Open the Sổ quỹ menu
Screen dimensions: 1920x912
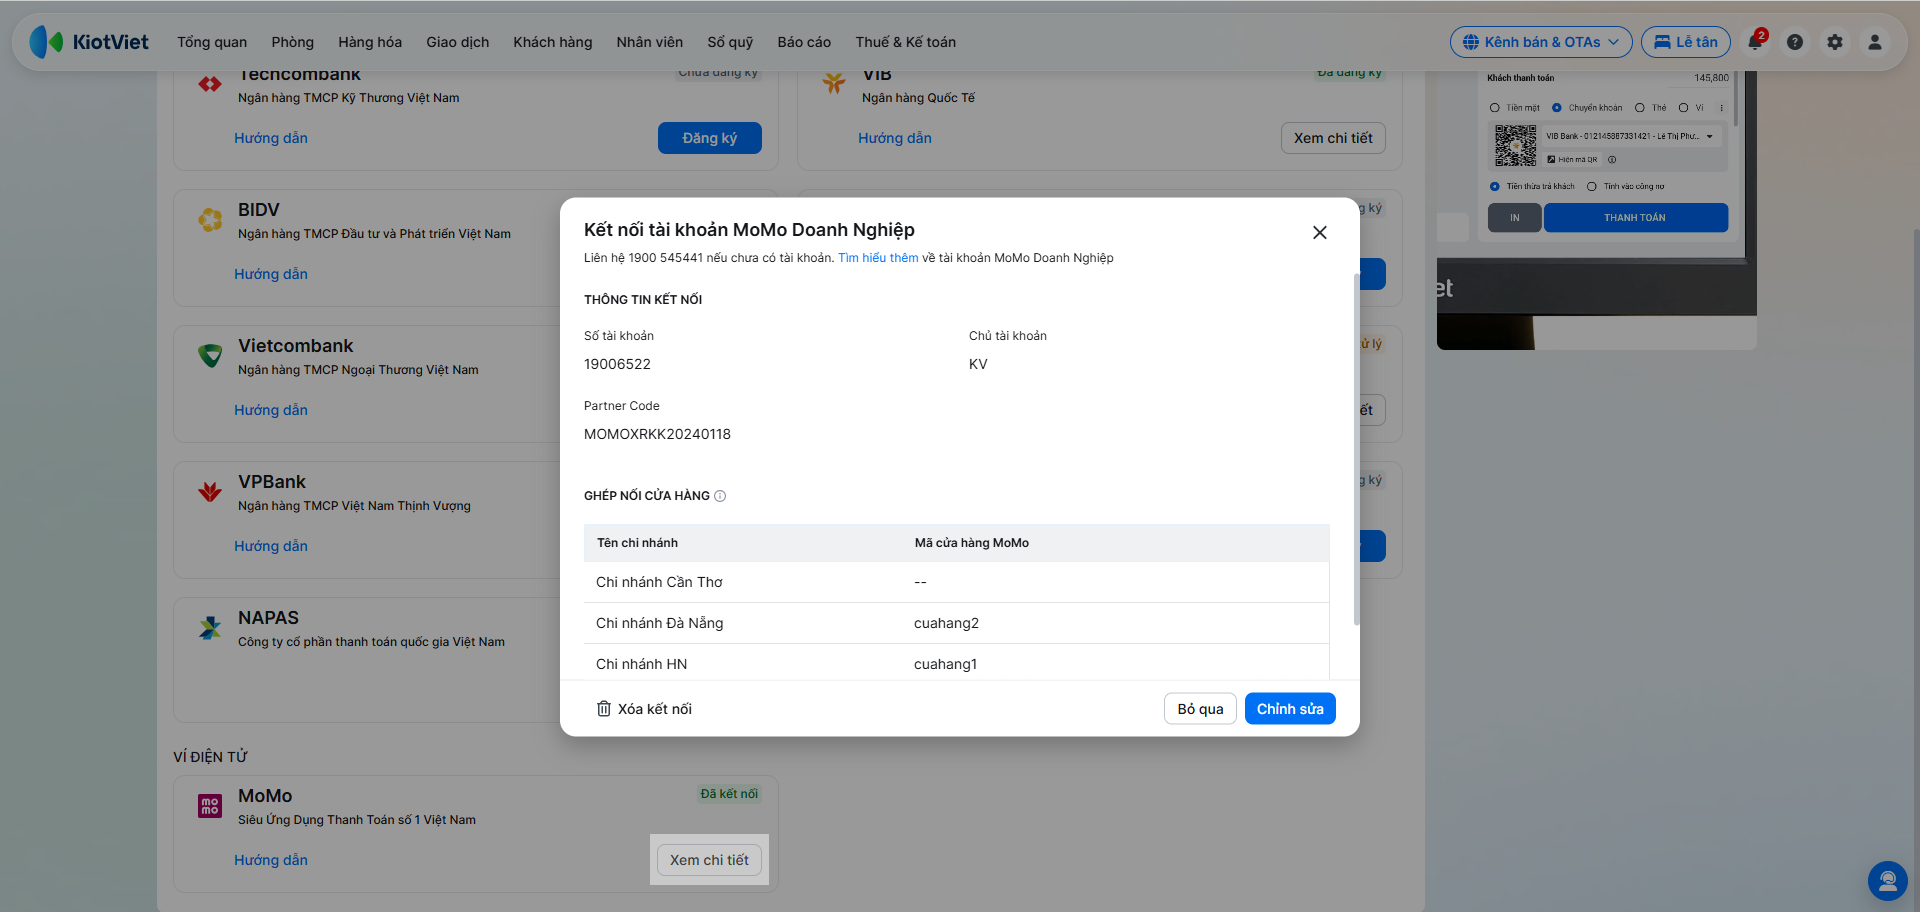click(x=730, y=42)
